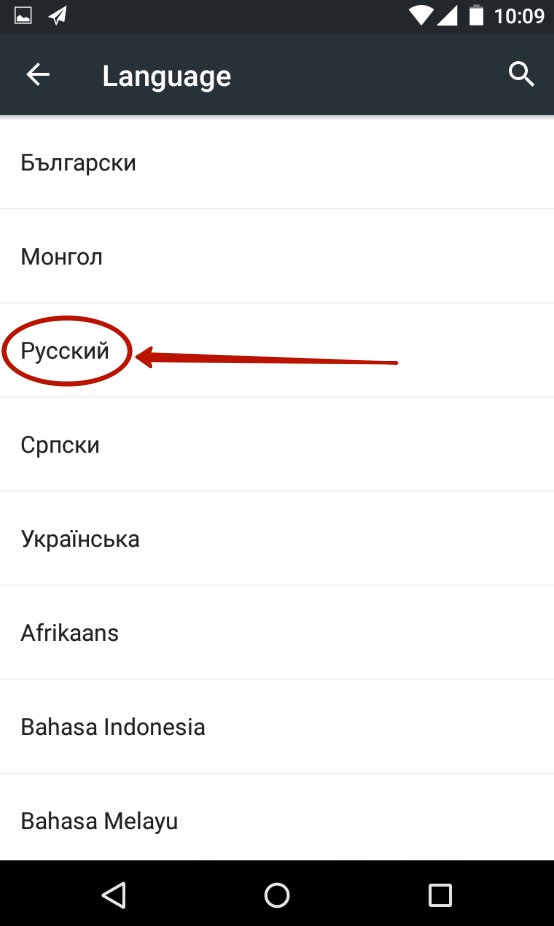Open the search magnifier icon
Screen dimensions: 554x926
[x=522, y=74]
